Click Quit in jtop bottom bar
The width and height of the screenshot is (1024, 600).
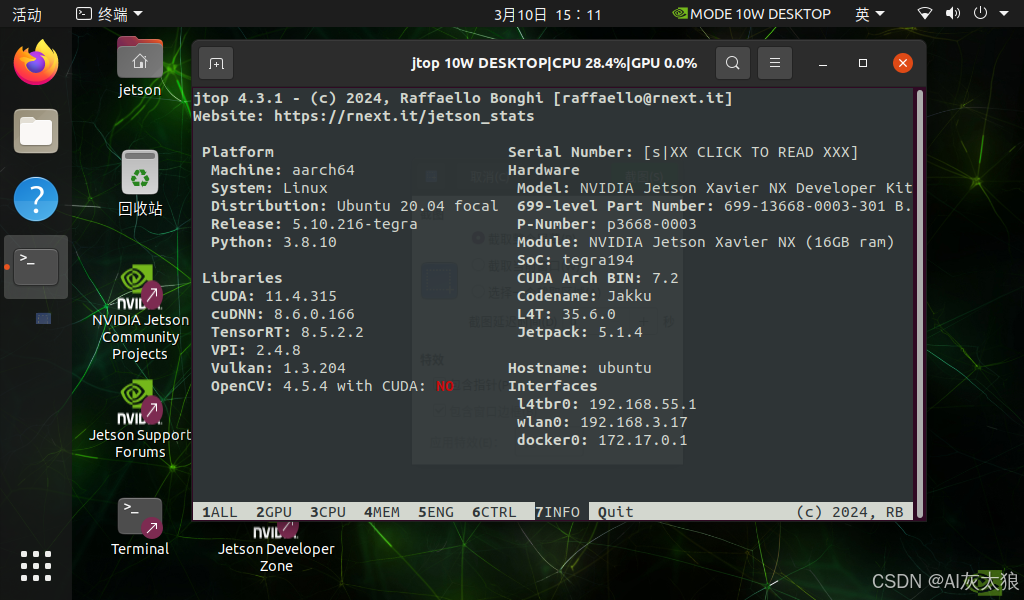[616, 512]
